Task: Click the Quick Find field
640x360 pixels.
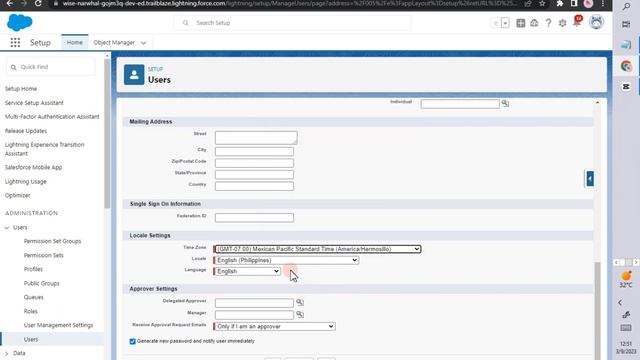Action: click(51, 67)
